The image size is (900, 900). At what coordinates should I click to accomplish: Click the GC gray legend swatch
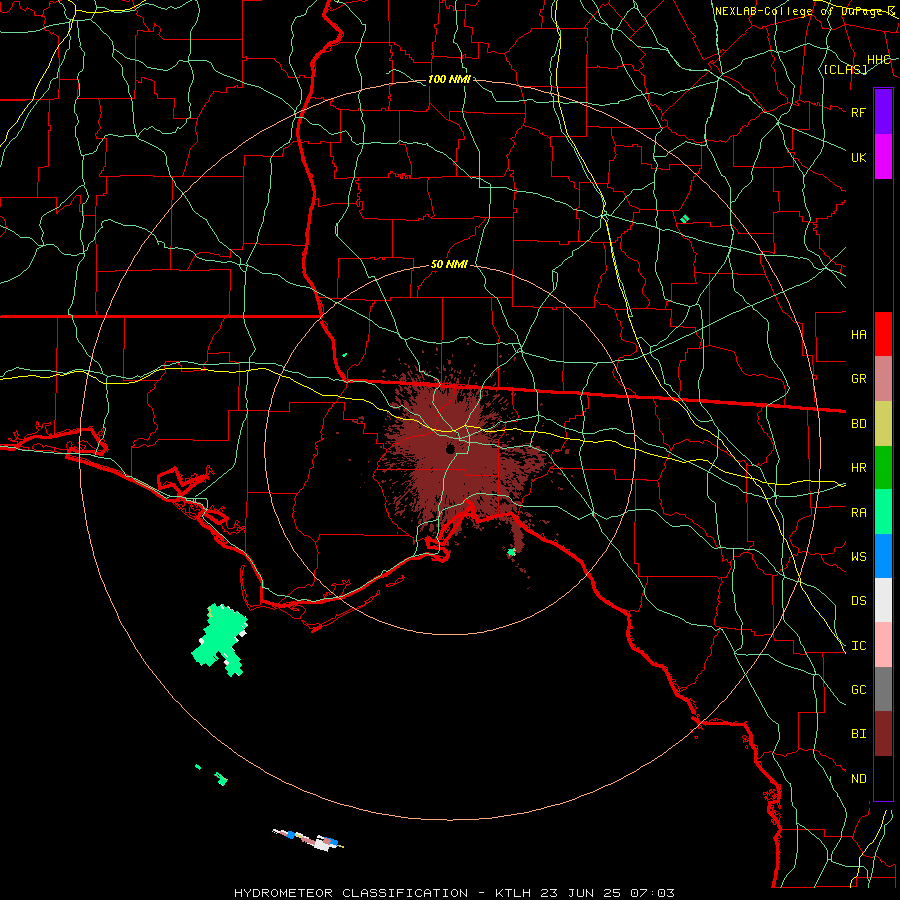[x=883, y=689]
